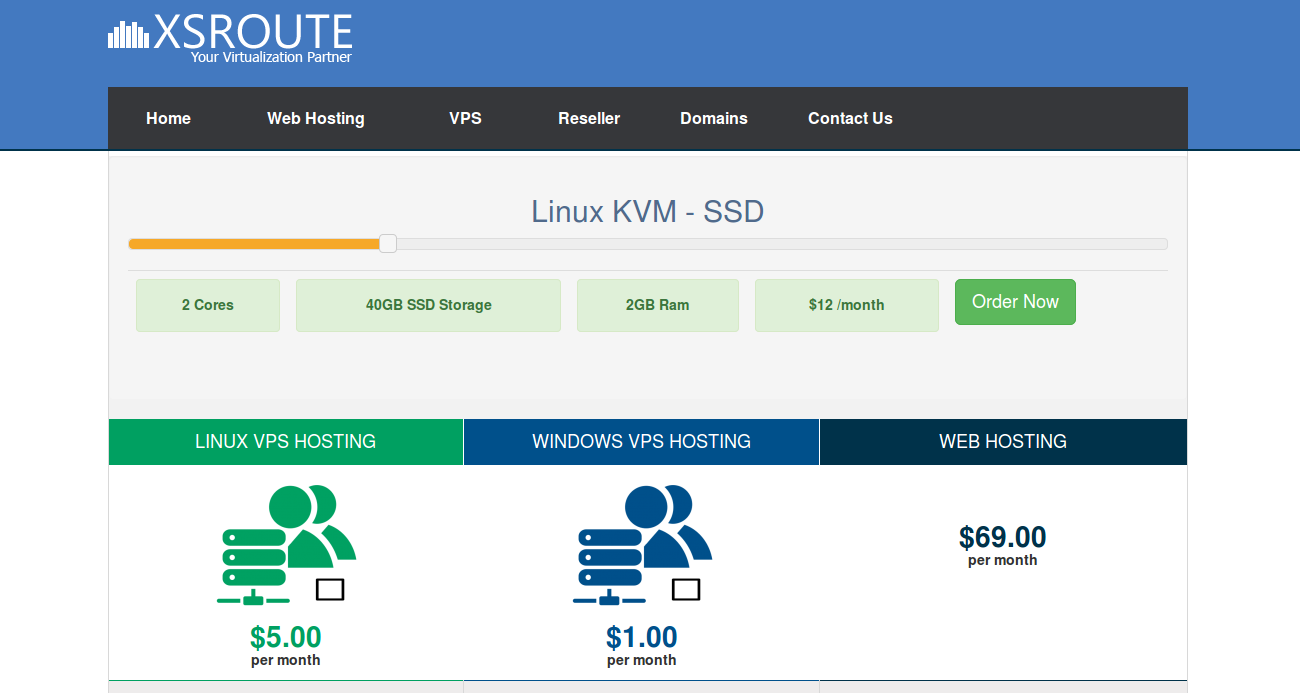Screen dimensions: 1300x693
Task: Click the green Order Now button
Action: tap(1015, 302)
